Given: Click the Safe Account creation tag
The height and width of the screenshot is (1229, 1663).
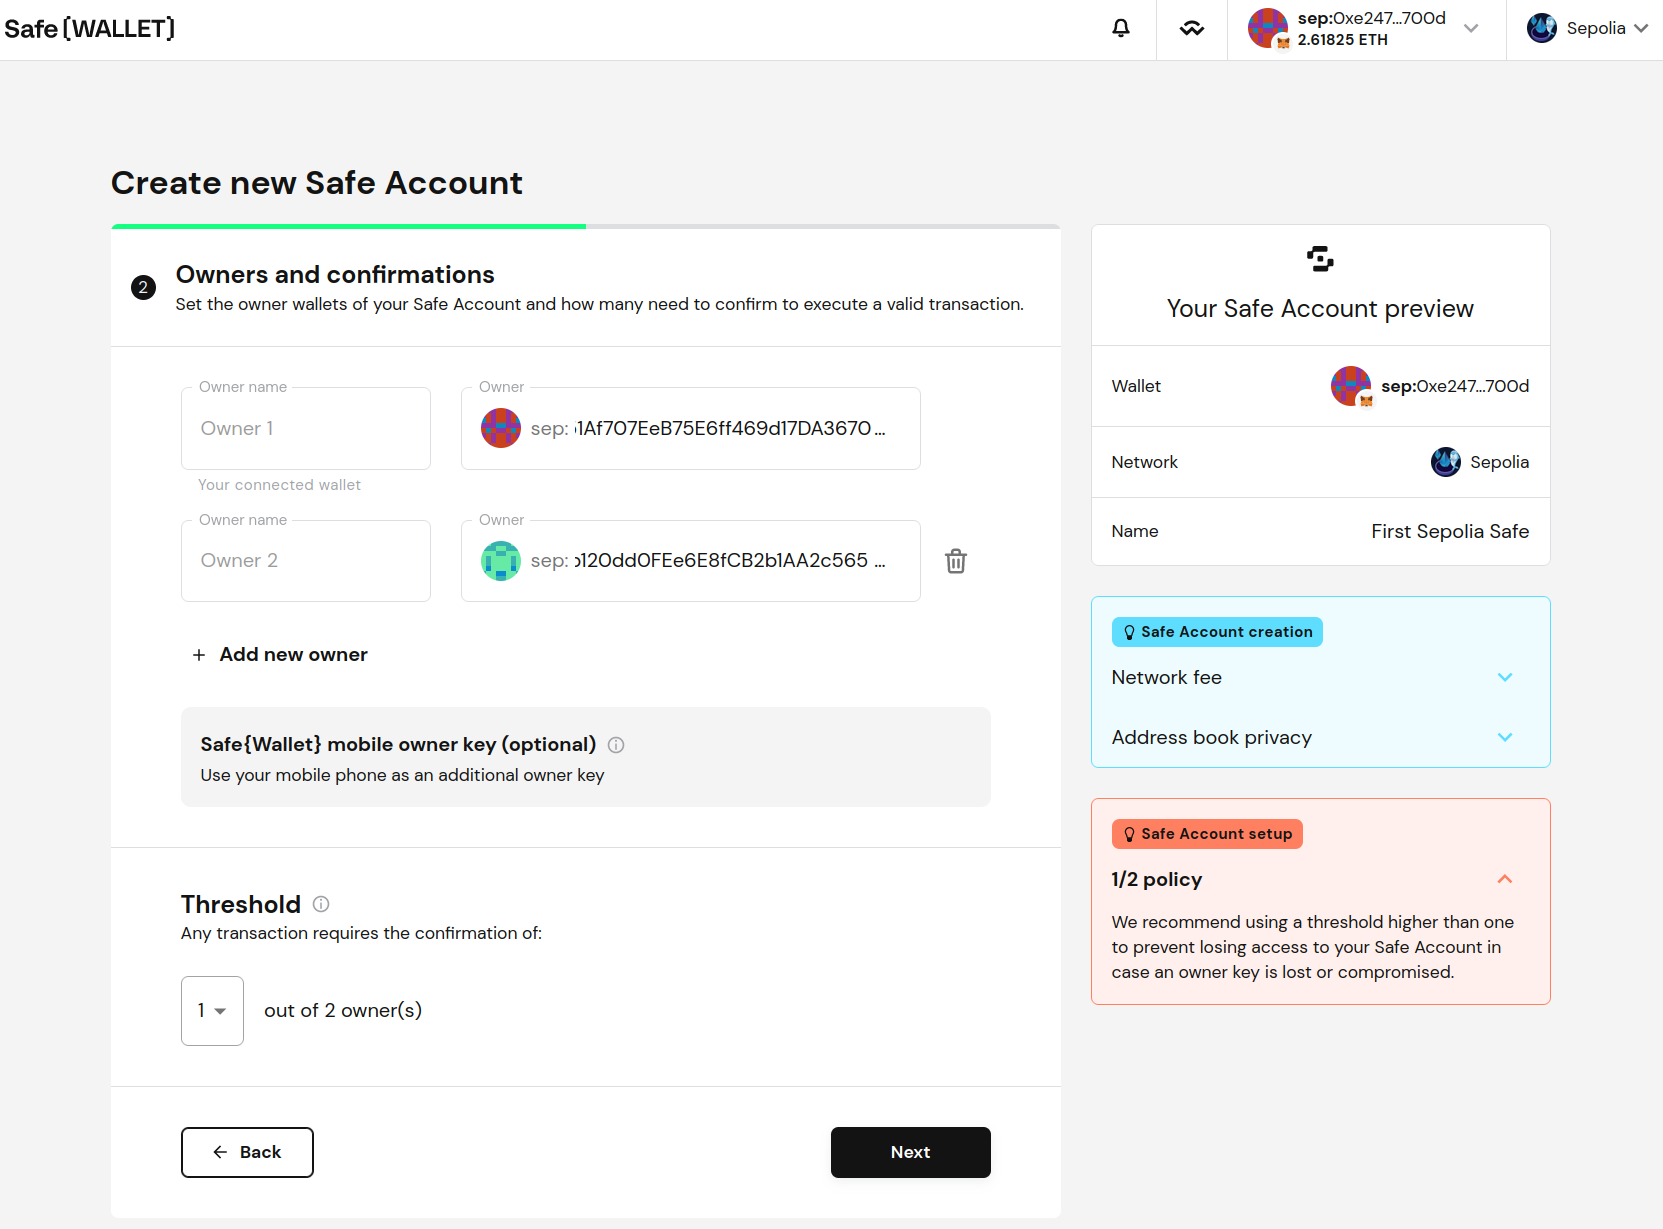Looking at the screenshot, I should 1217,632.
